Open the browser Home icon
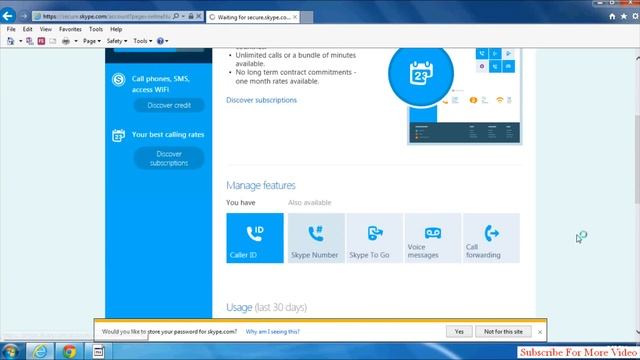The width and height of the screenshot is (640, 360). pyautogui.click(x=612, y=16)
